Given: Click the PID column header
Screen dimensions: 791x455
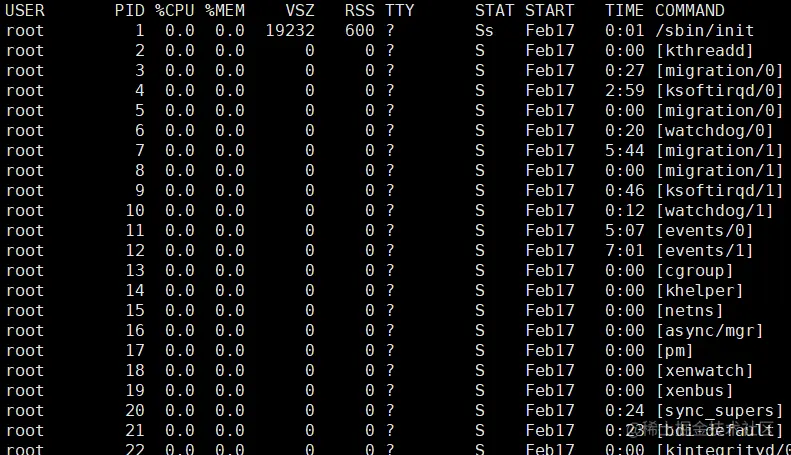Looking at the screenshot, I should 130,11.
